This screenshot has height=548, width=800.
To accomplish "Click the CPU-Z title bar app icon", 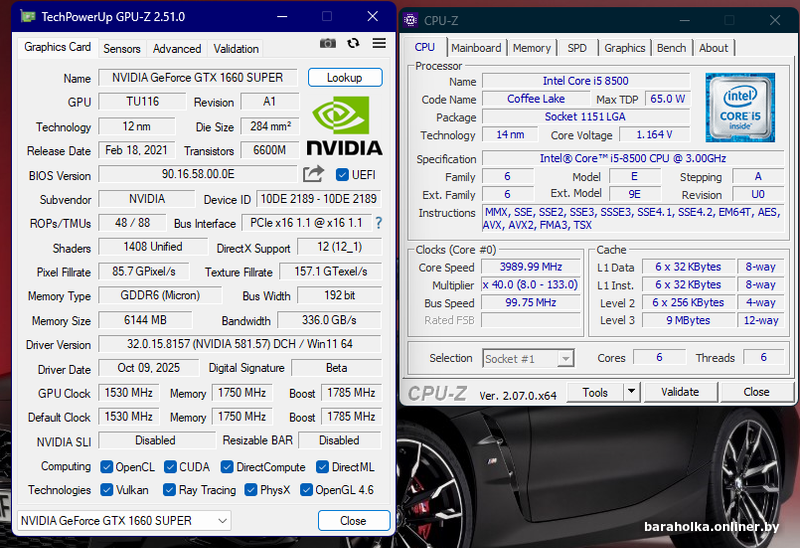I will (x=410, y=20).
